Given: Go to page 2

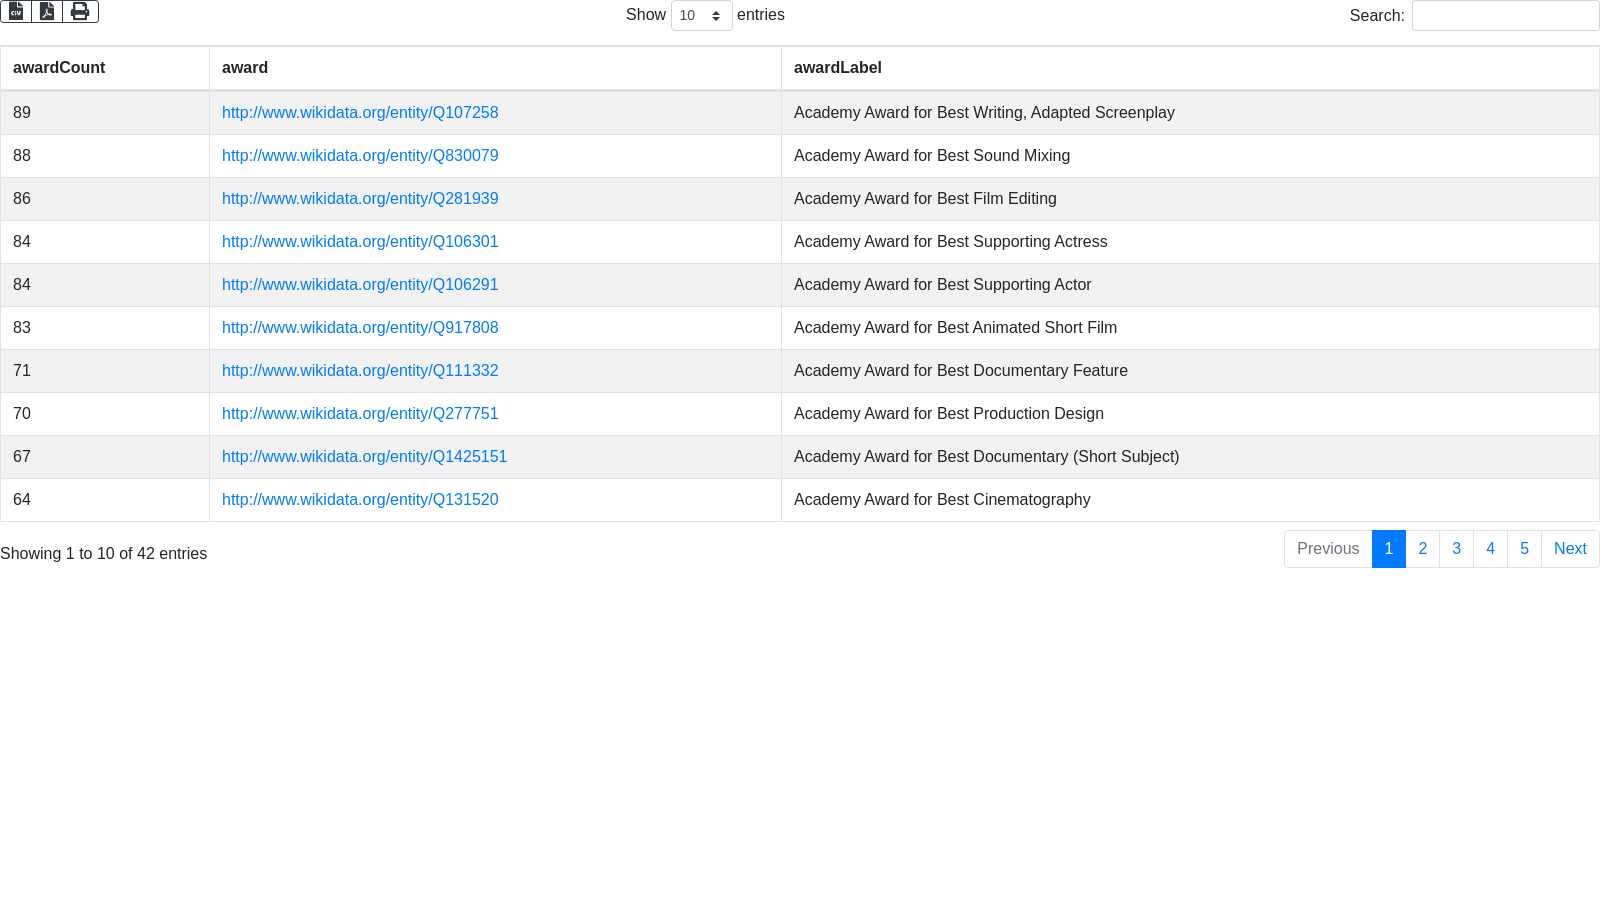Looking at the screenshot, I should pos(1423,549).
